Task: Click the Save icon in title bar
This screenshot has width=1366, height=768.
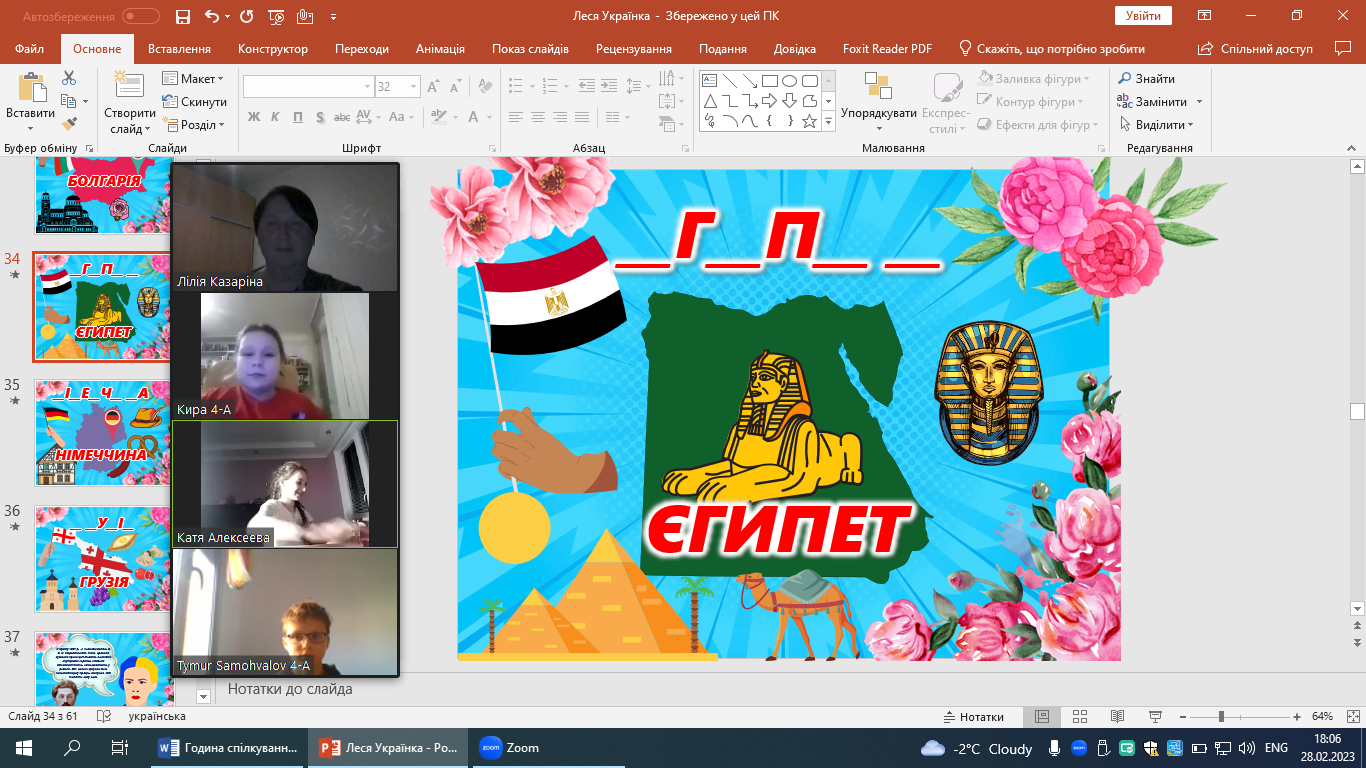Action: (182, 17)
